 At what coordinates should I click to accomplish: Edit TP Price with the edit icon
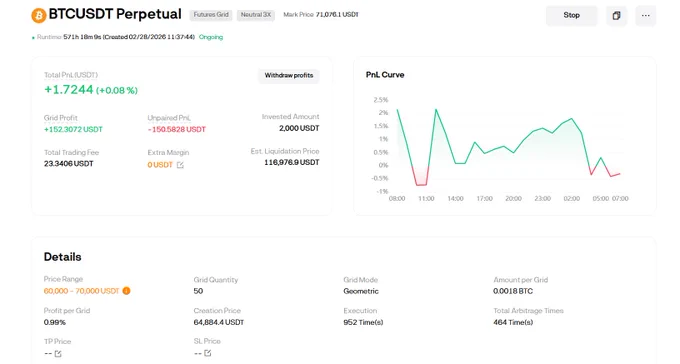(58, 354)
